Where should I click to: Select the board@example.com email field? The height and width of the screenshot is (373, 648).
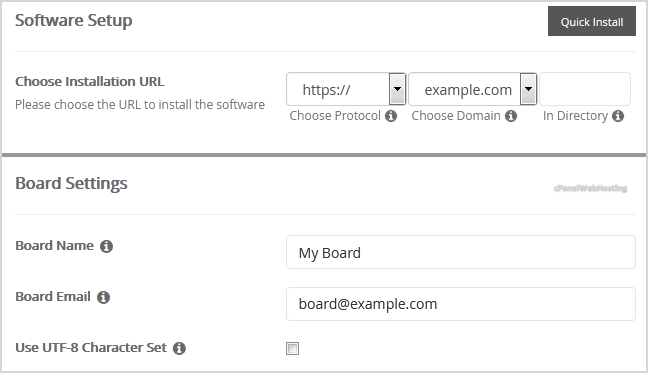[x=461, y=304]
